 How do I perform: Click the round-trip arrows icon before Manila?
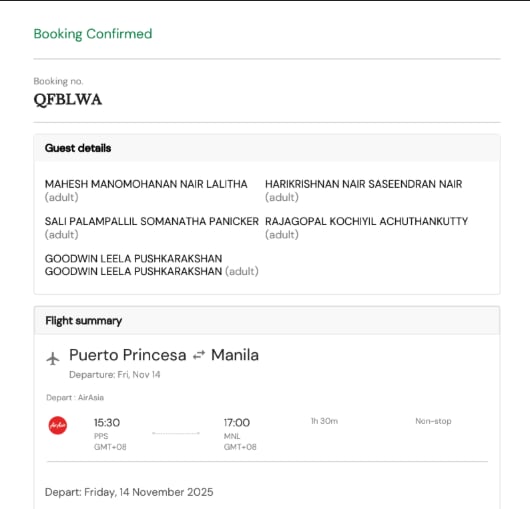pos(199,355)
